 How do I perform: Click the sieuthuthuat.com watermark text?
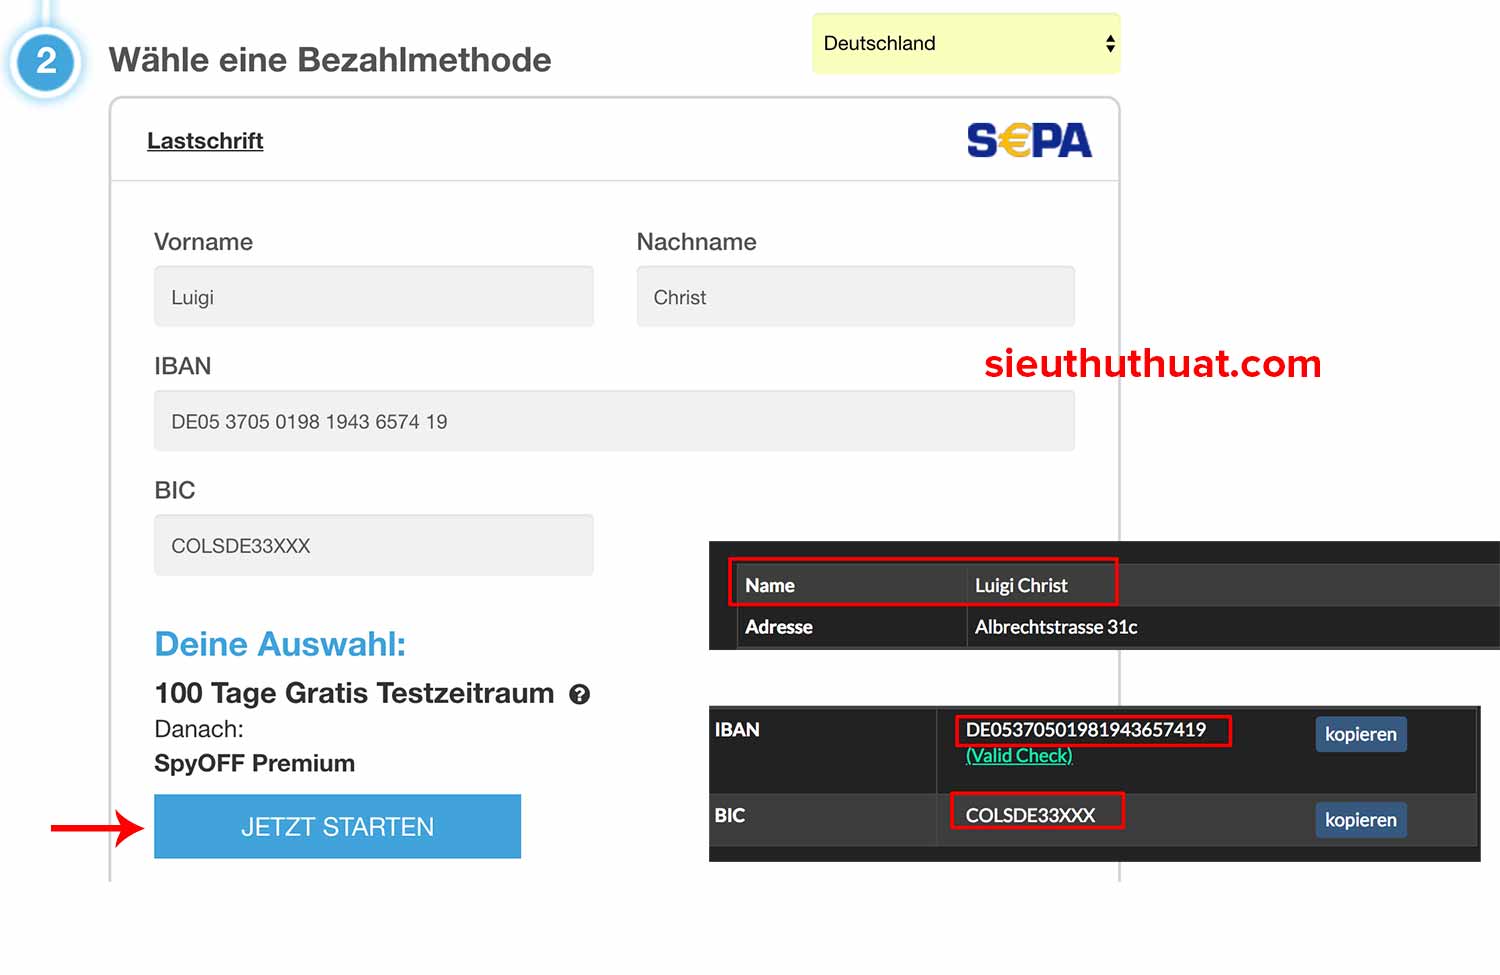1152,364
